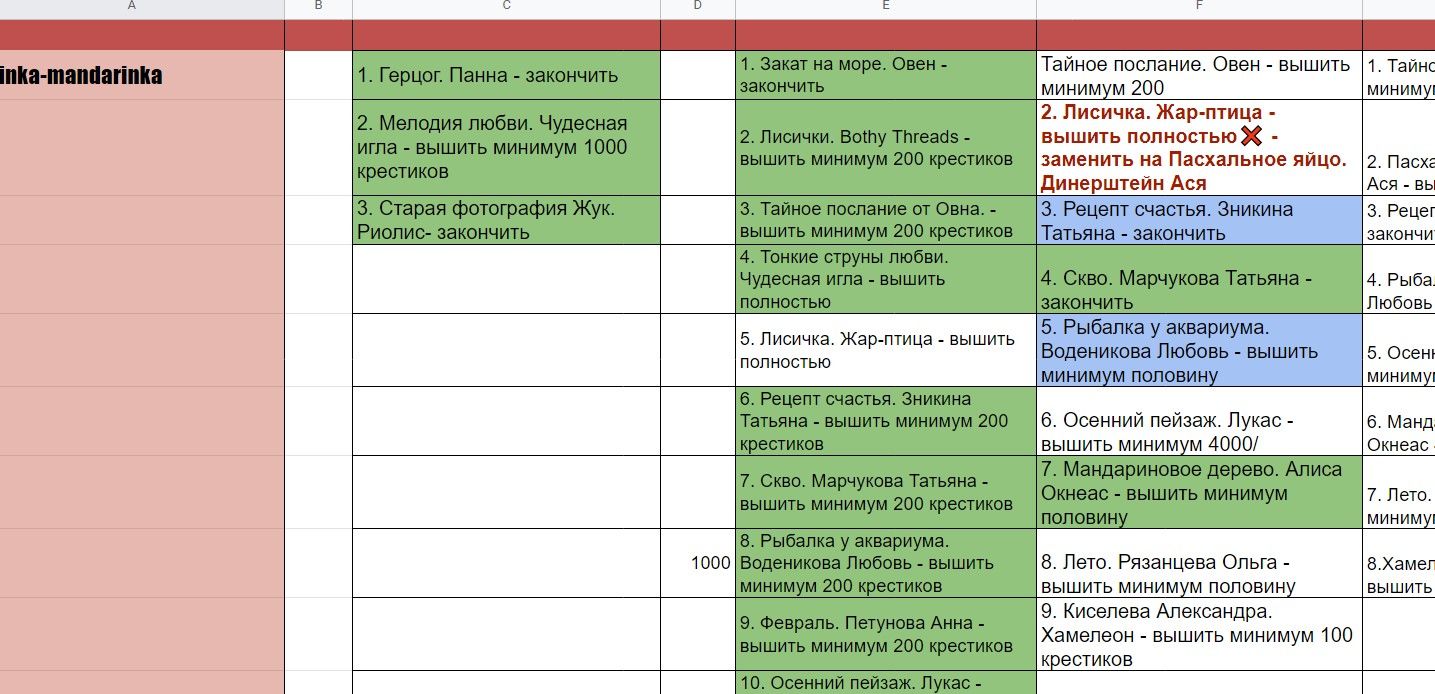The image size is (1435, 694).
Task: Select the '2. Лисички. Bothy Threads' cell
Action: [x=885, y=147]
